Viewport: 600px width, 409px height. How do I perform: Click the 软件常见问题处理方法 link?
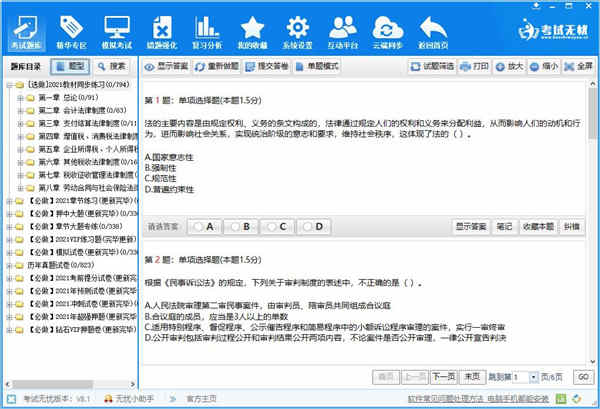coord(445,399)
